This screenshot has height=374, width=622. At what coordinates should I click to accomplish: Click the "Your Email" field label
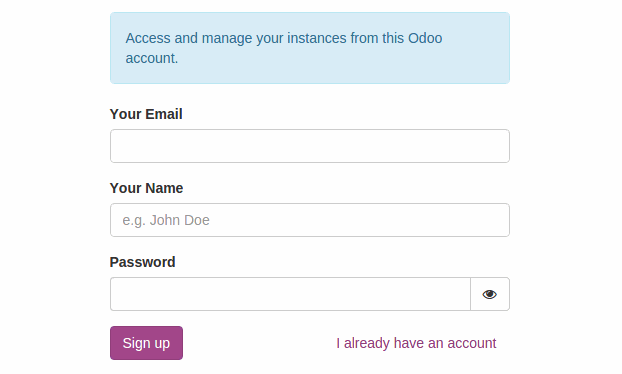[x=146, y=114]
